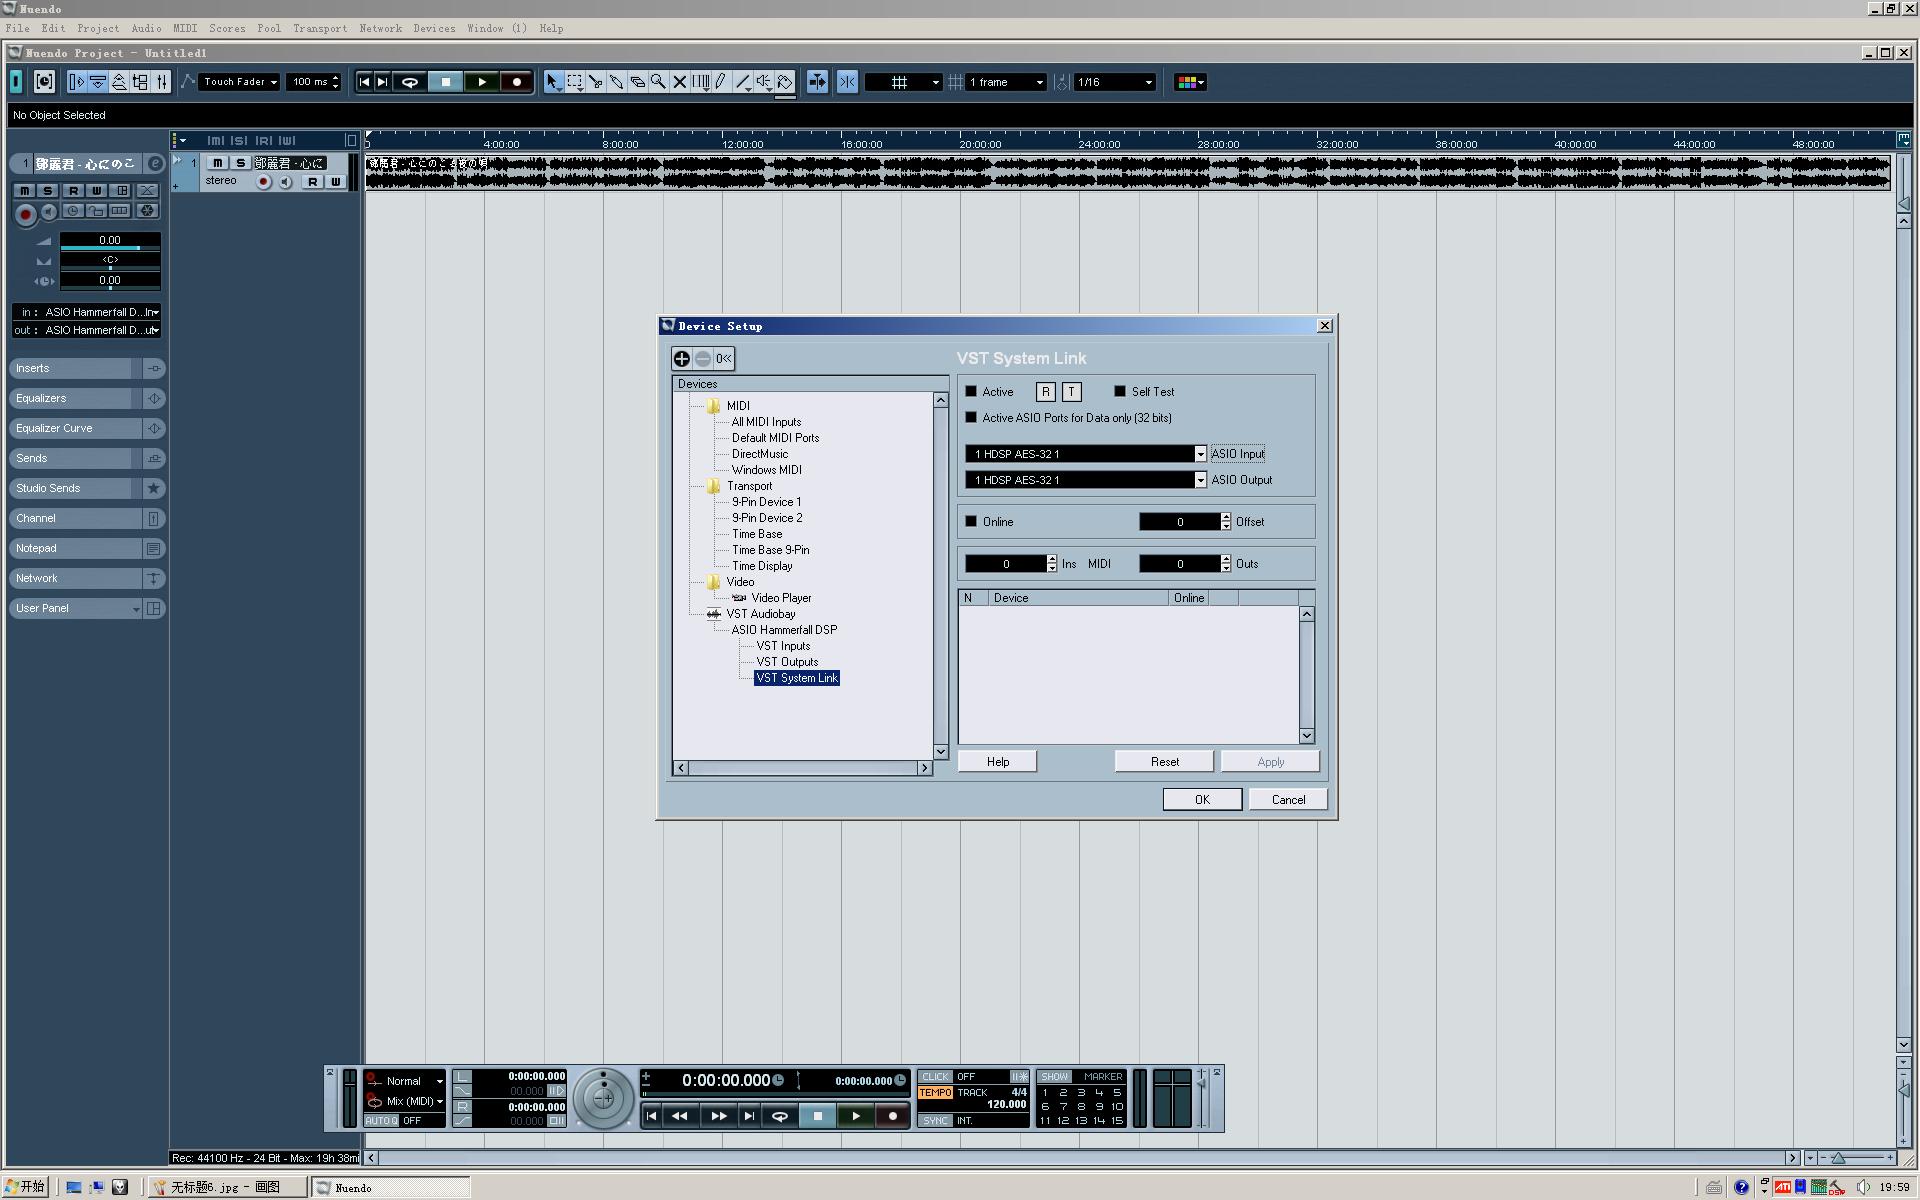Select the Time Warp tool
This screenshot has width=1920, height=1200.
[701, 82]
